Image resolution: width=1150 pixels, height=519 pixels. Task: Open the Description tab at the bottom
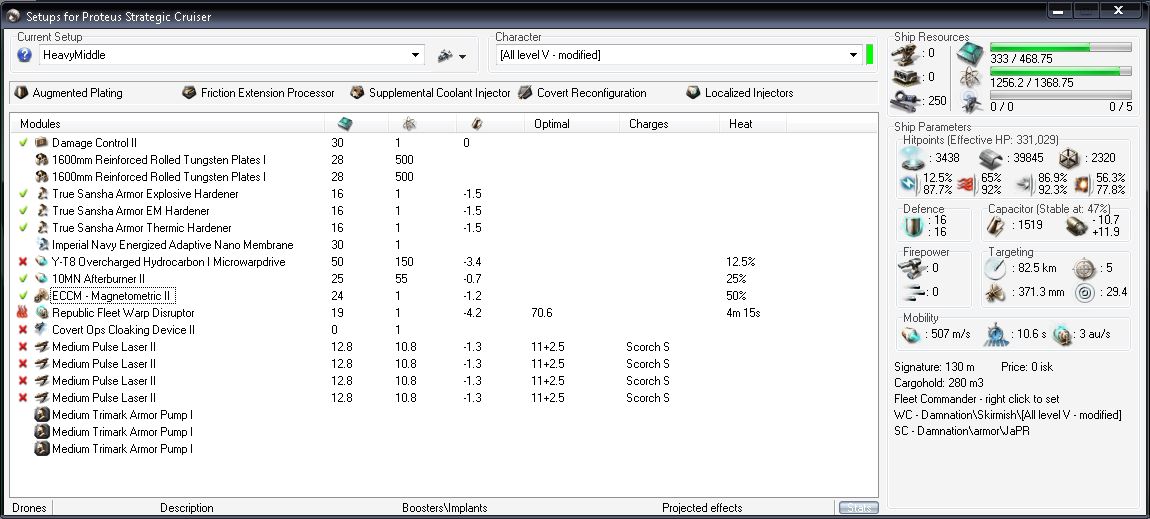[187, 508]
